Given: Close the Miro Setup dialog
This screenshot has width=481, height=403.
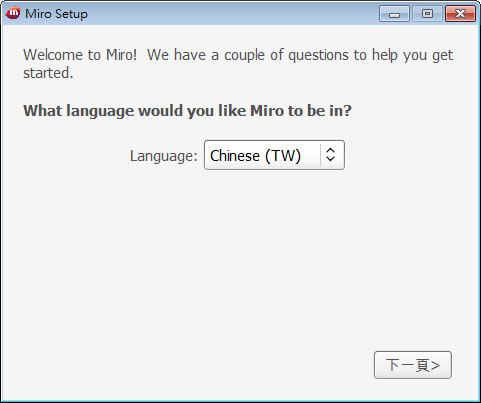Looking at the screenshot, I should (x=460, y=14).
